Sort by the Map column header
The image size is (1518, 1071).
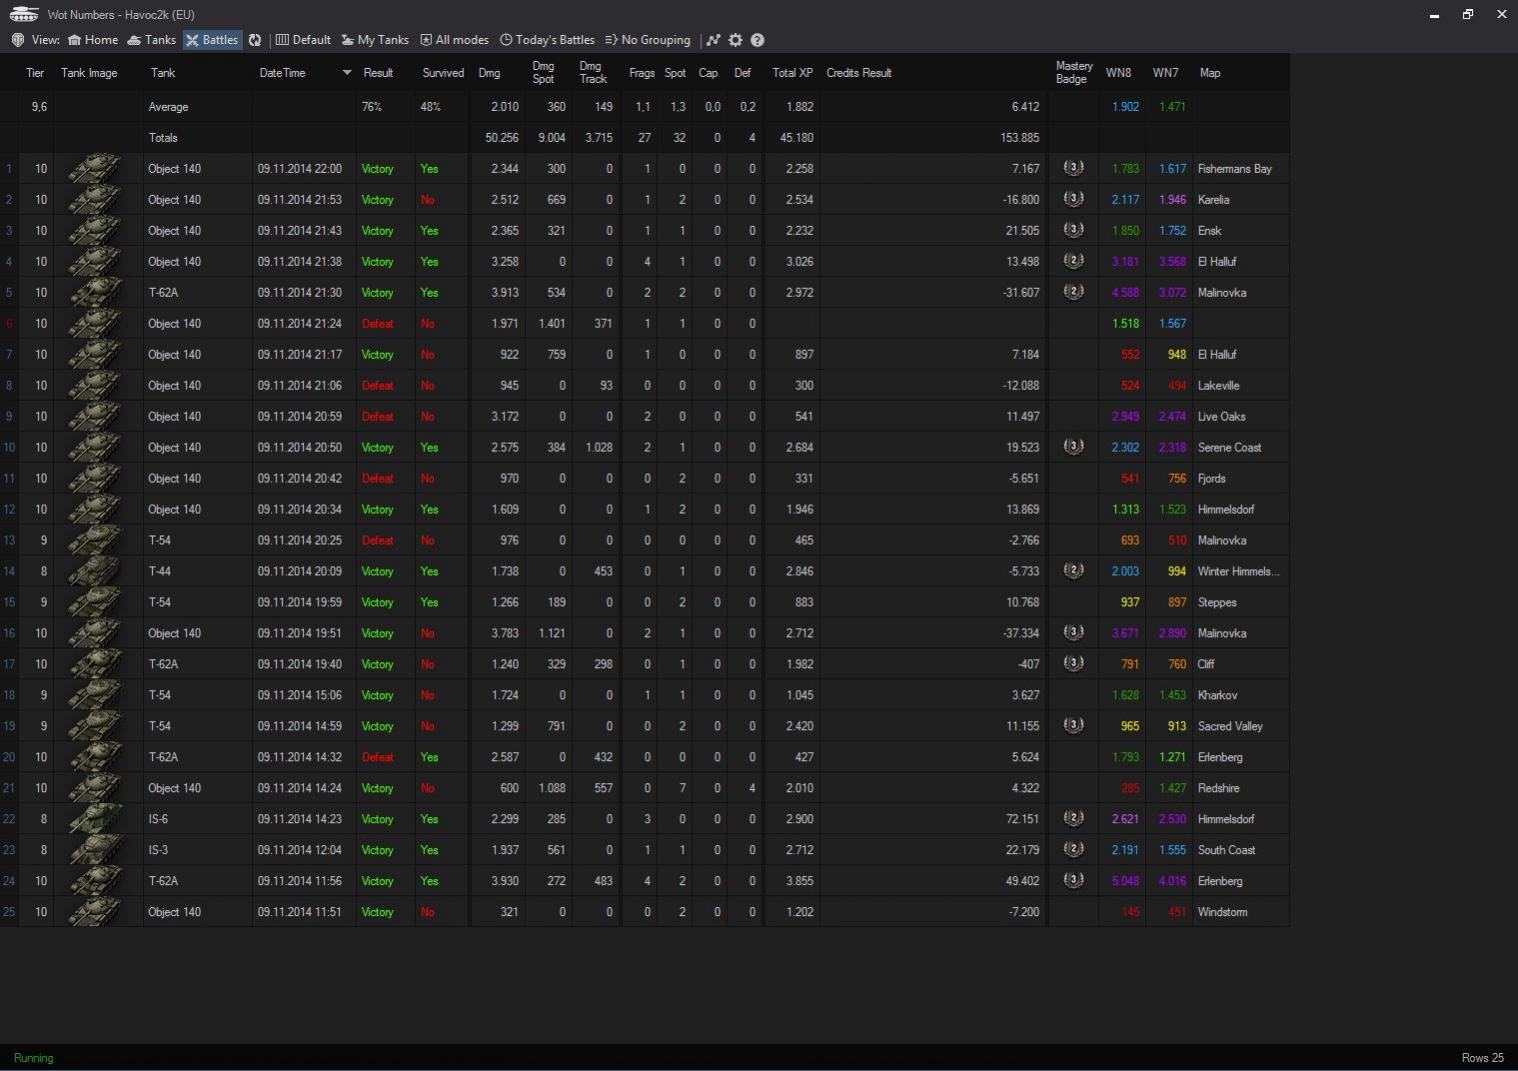coord(1210,73)
